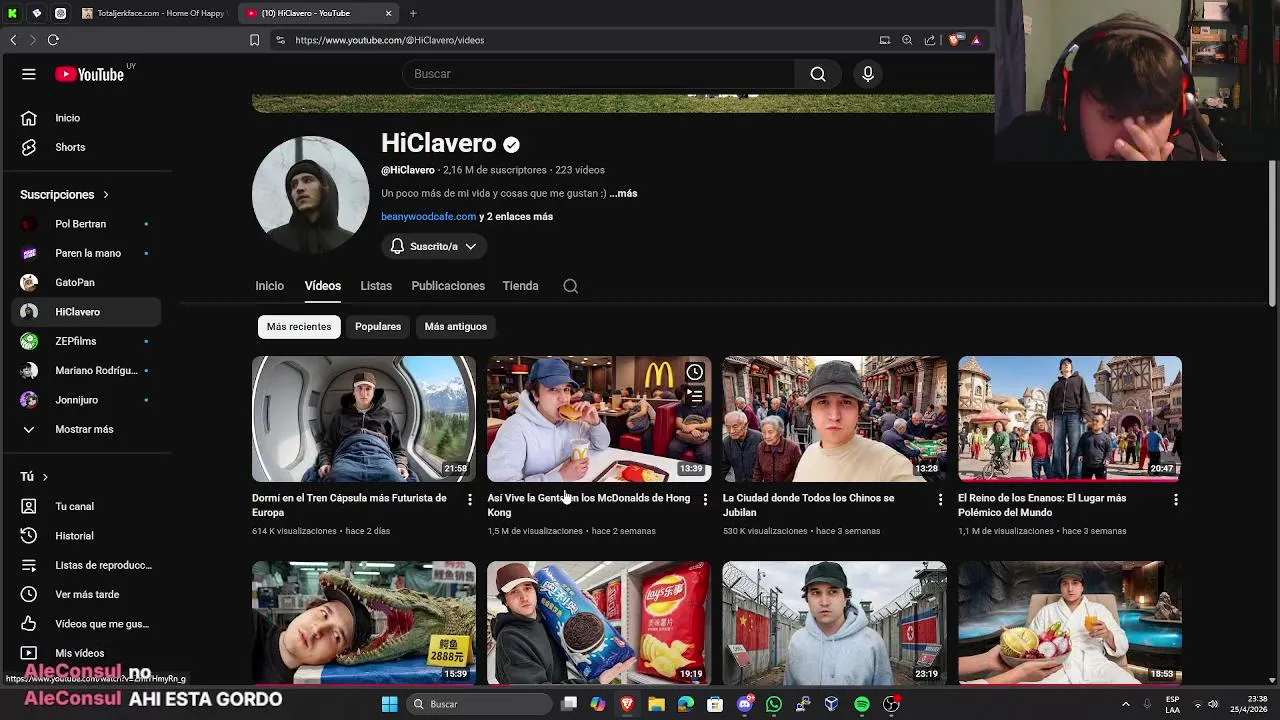Open Tu canal in sidebar
The image size is (1280, 720).
coord(86,506)
